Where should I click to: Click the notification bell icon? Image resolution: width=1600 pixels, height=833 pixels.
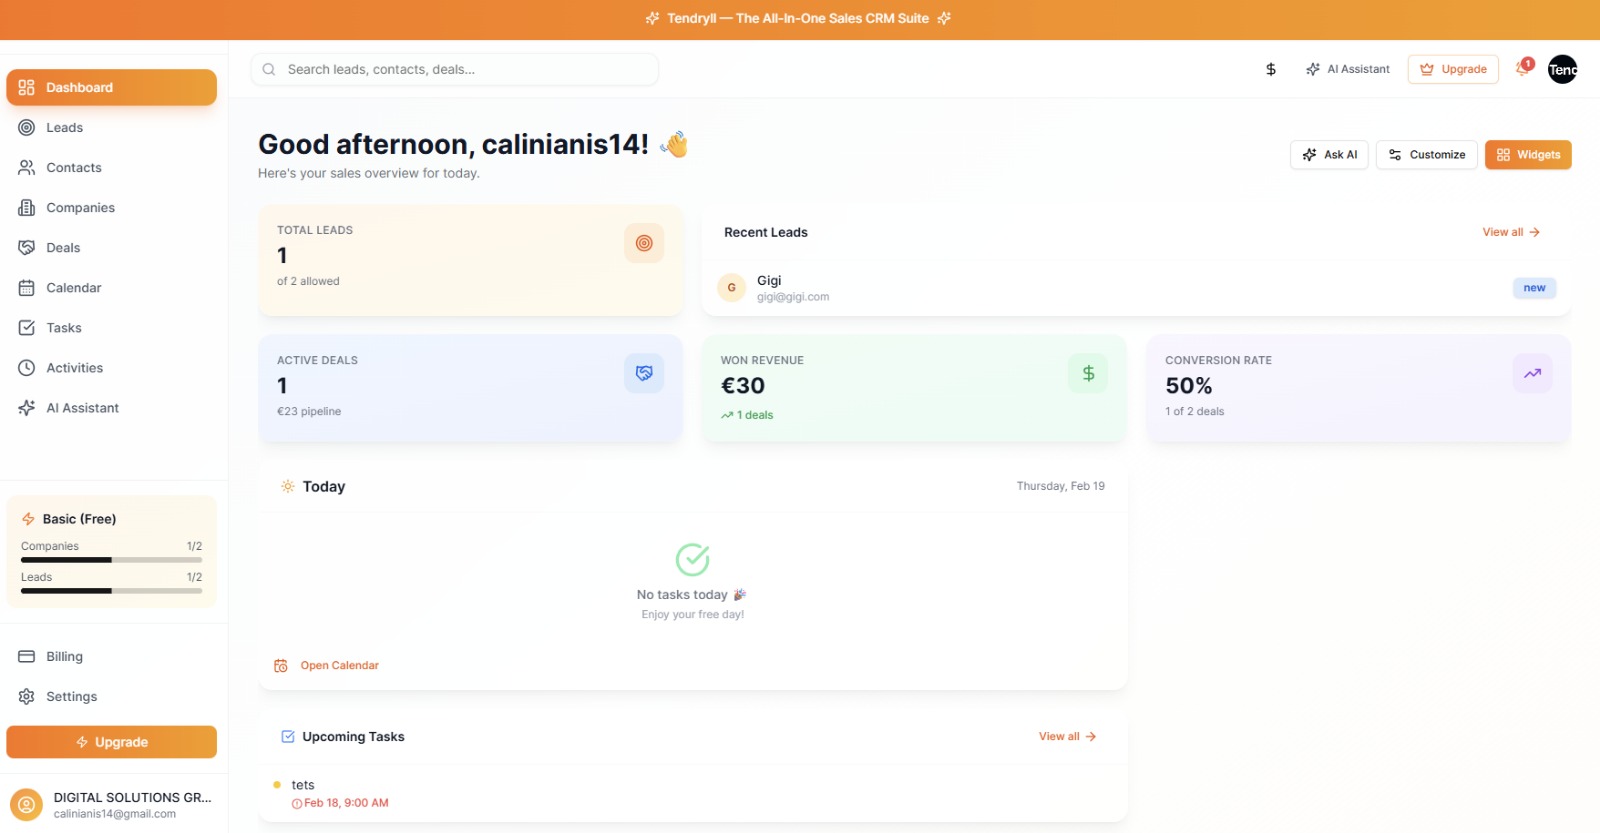1522,69
